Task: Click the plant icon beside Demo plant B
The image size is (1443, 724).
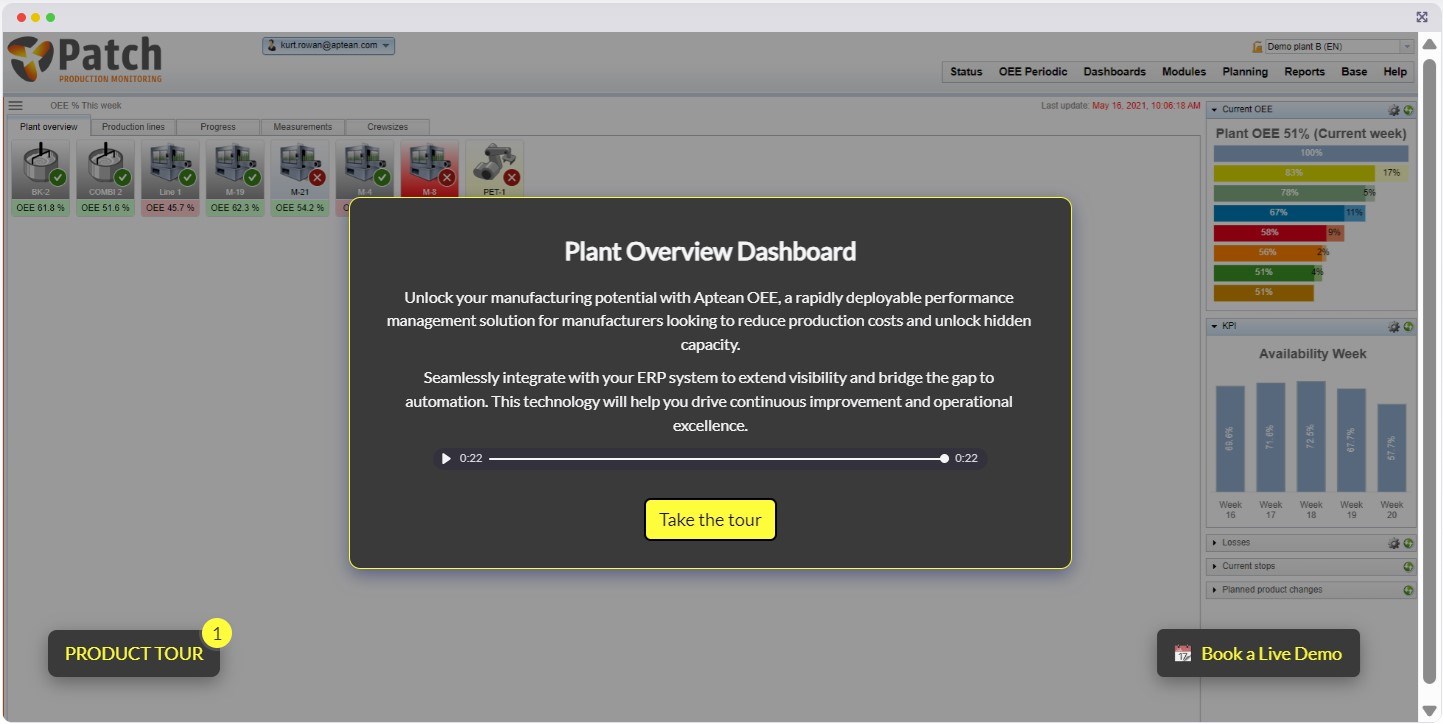Action: click(x=1257, y=47)
